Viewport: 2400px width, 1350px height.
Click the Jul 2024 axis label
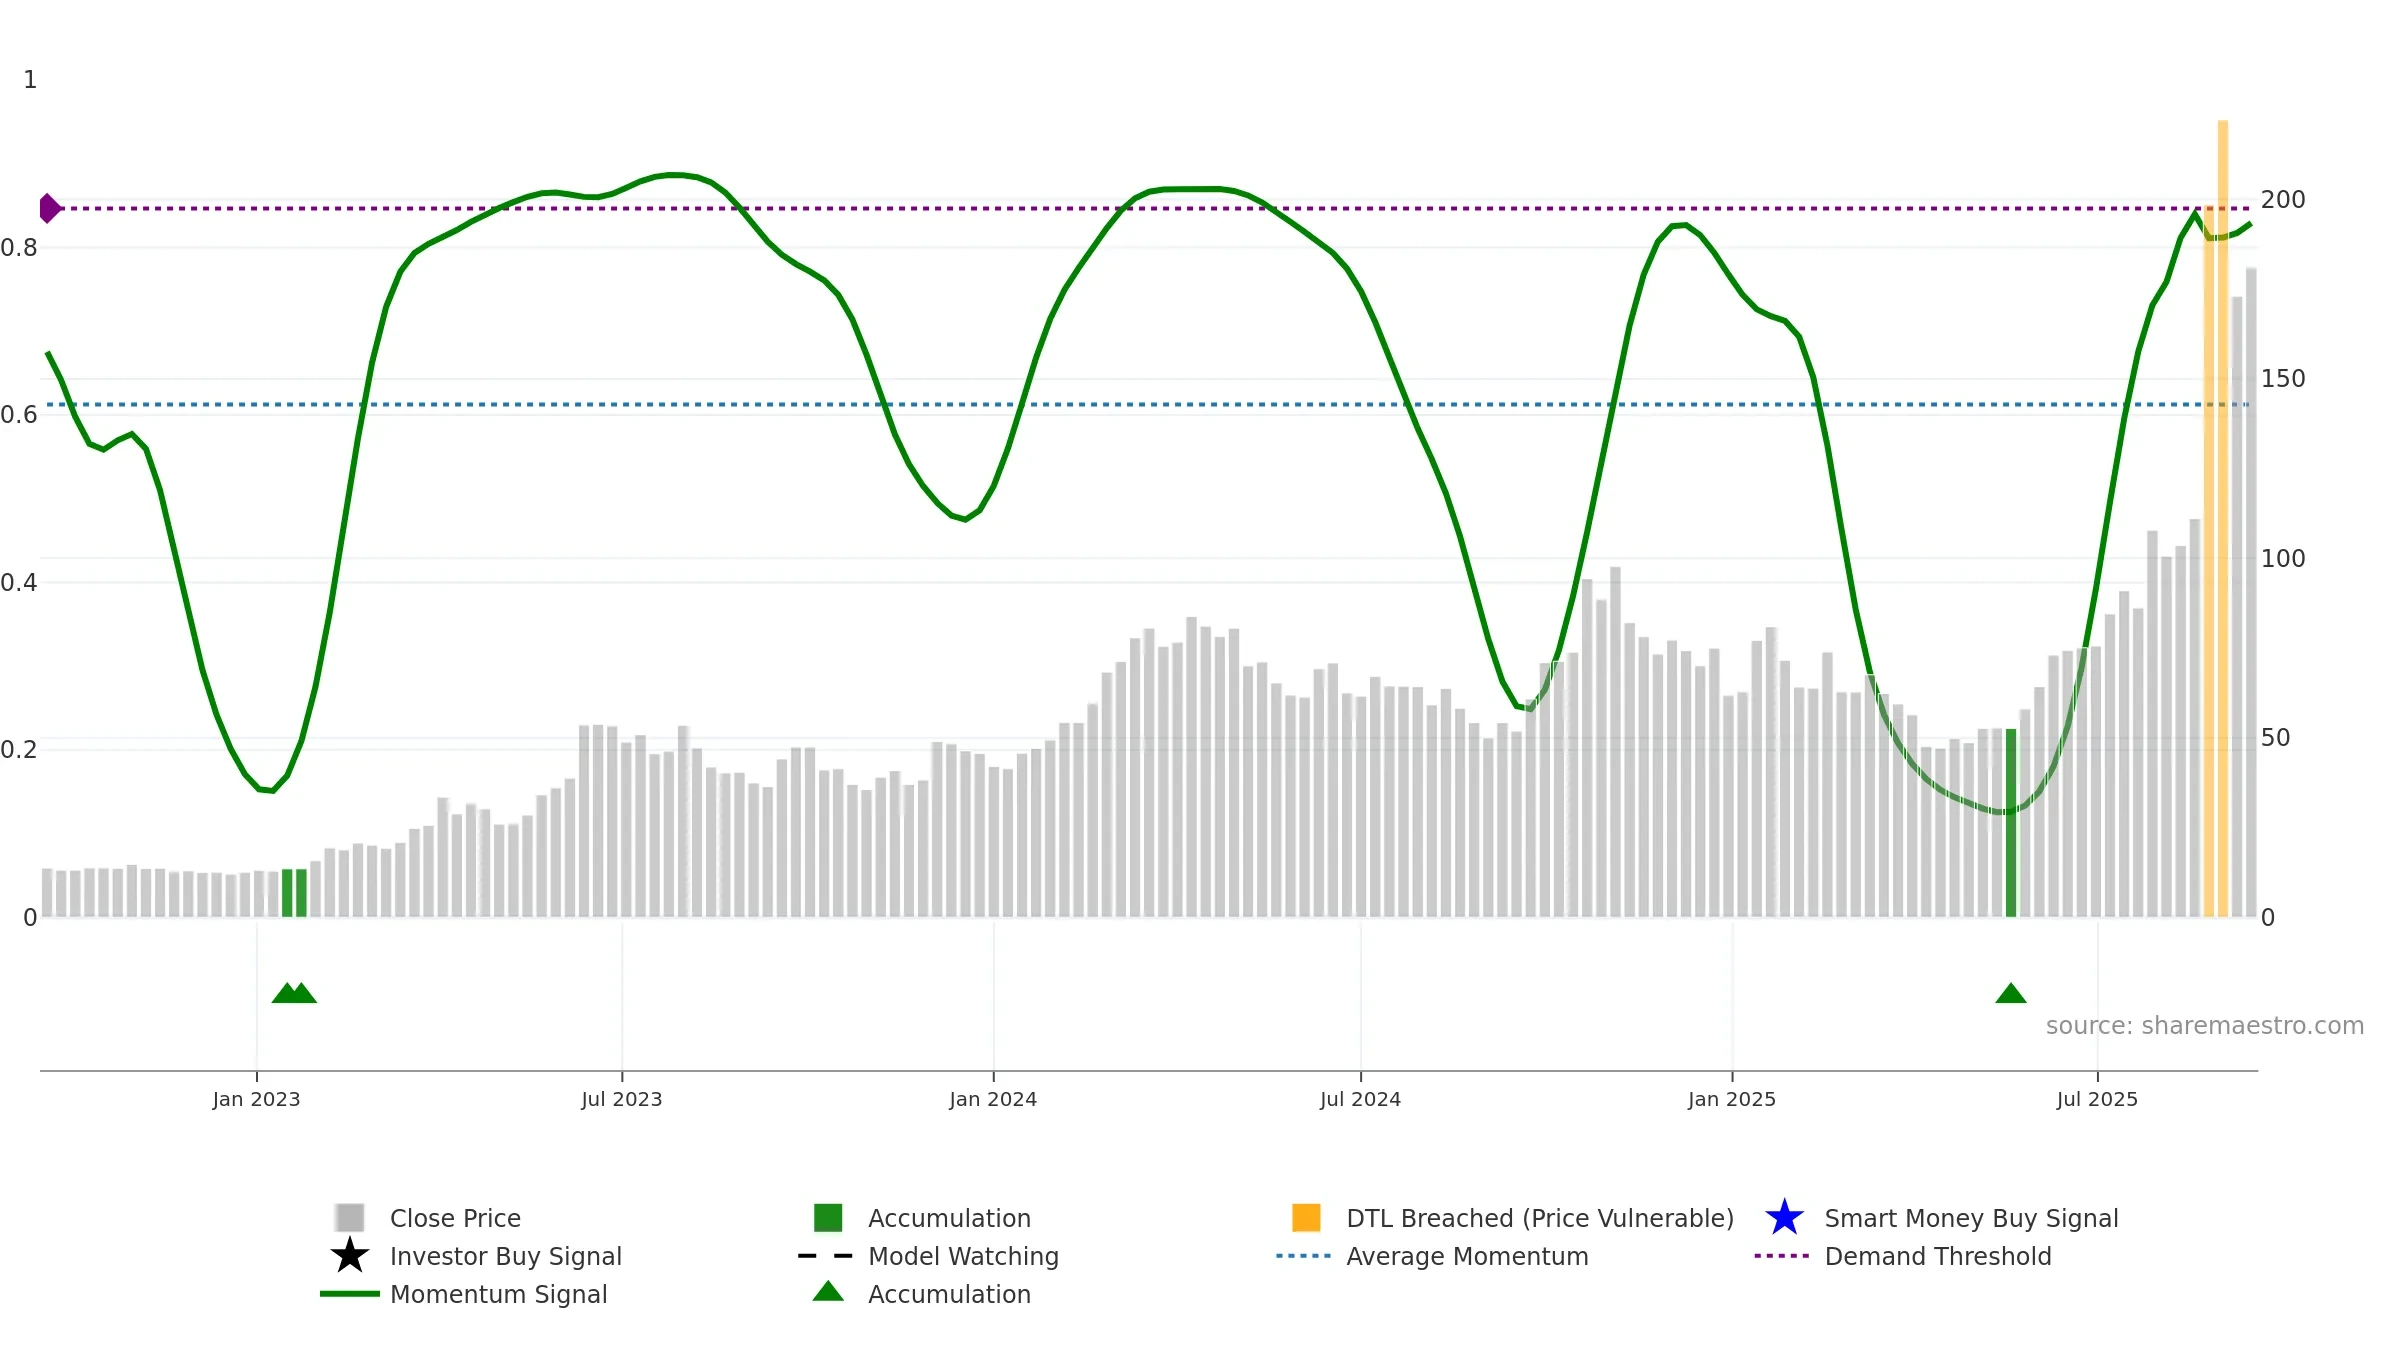point(1360,1099)
